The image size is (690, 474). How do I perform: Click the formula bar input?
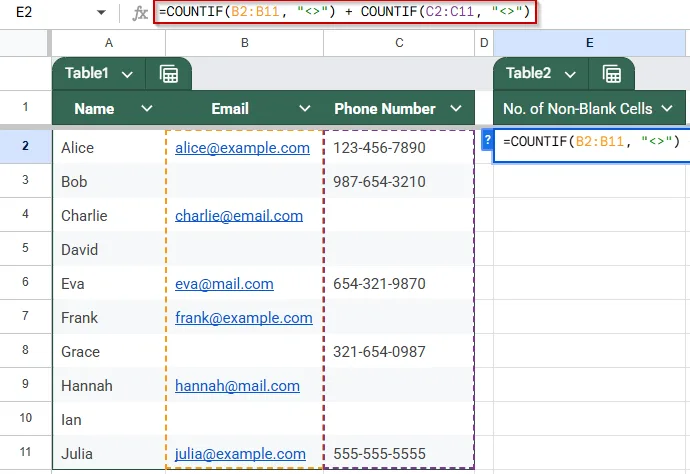pyautogui.click(x=345, y=12)
